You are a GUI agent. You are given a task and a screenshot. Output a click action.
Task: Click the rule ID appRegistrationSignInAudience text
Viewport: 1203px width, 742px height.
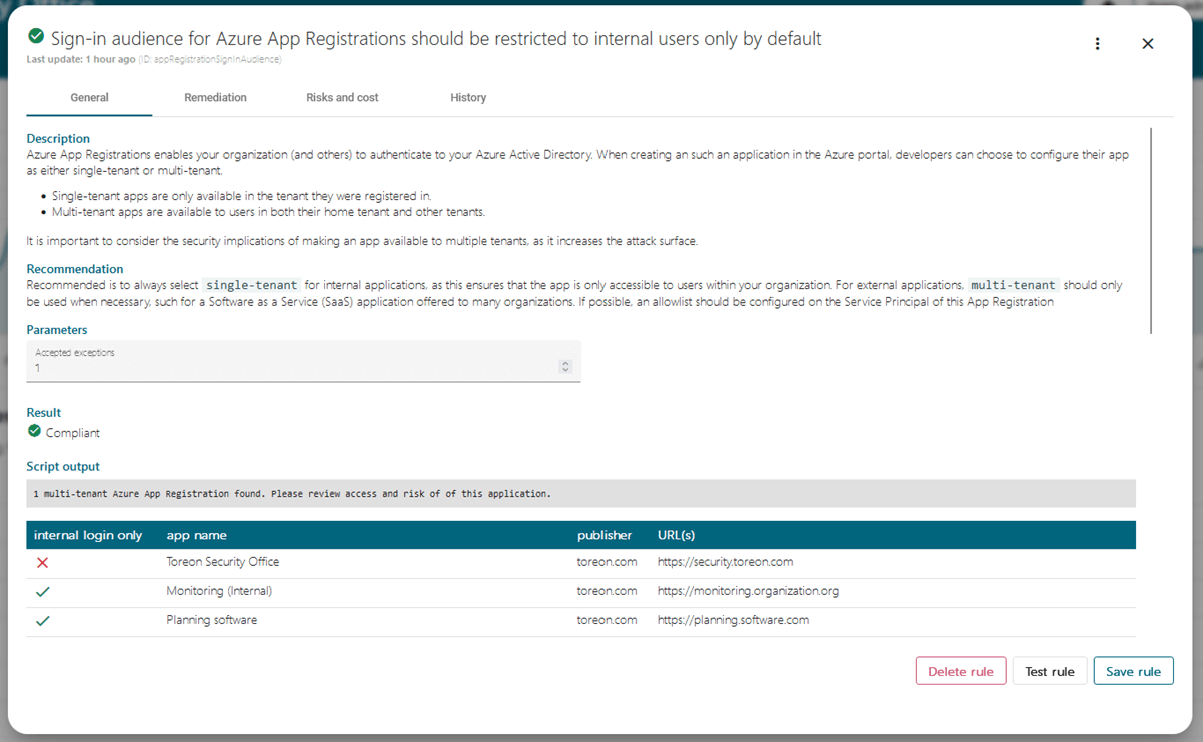click(210, 60)
